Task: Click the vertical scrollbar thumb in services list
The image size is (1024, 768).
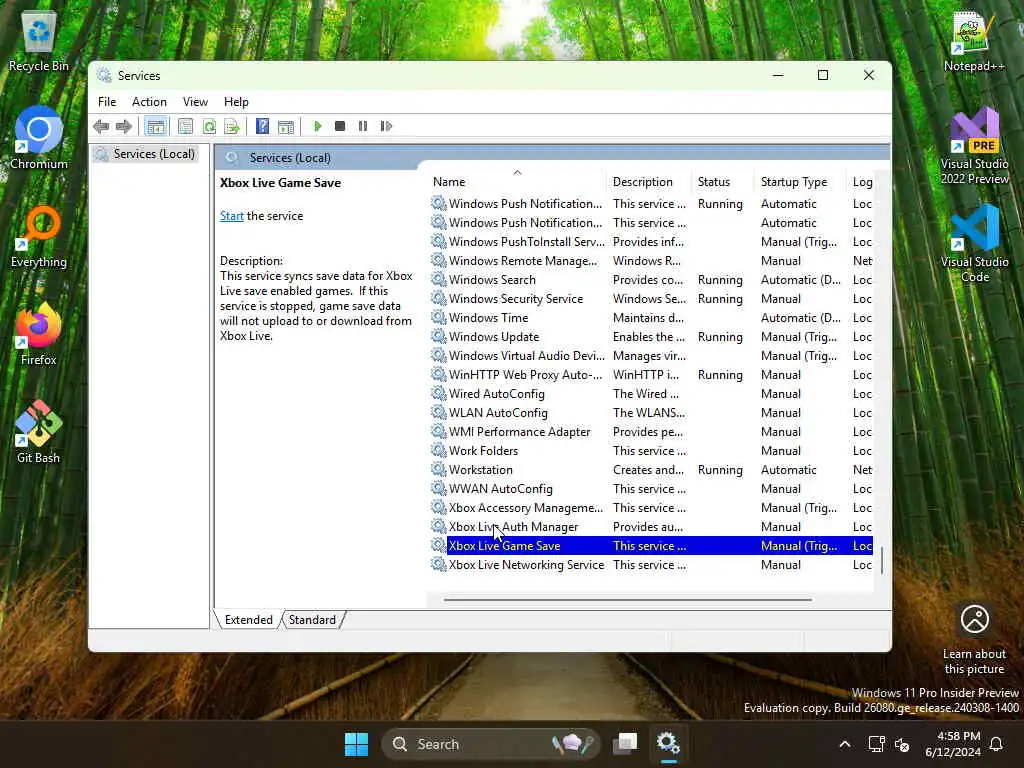Action: [882, 560]
